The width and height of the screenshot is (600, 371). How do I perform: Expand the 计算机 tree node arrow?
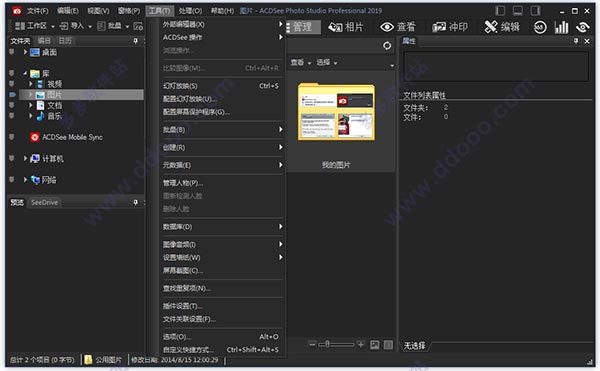click(25, 158)
